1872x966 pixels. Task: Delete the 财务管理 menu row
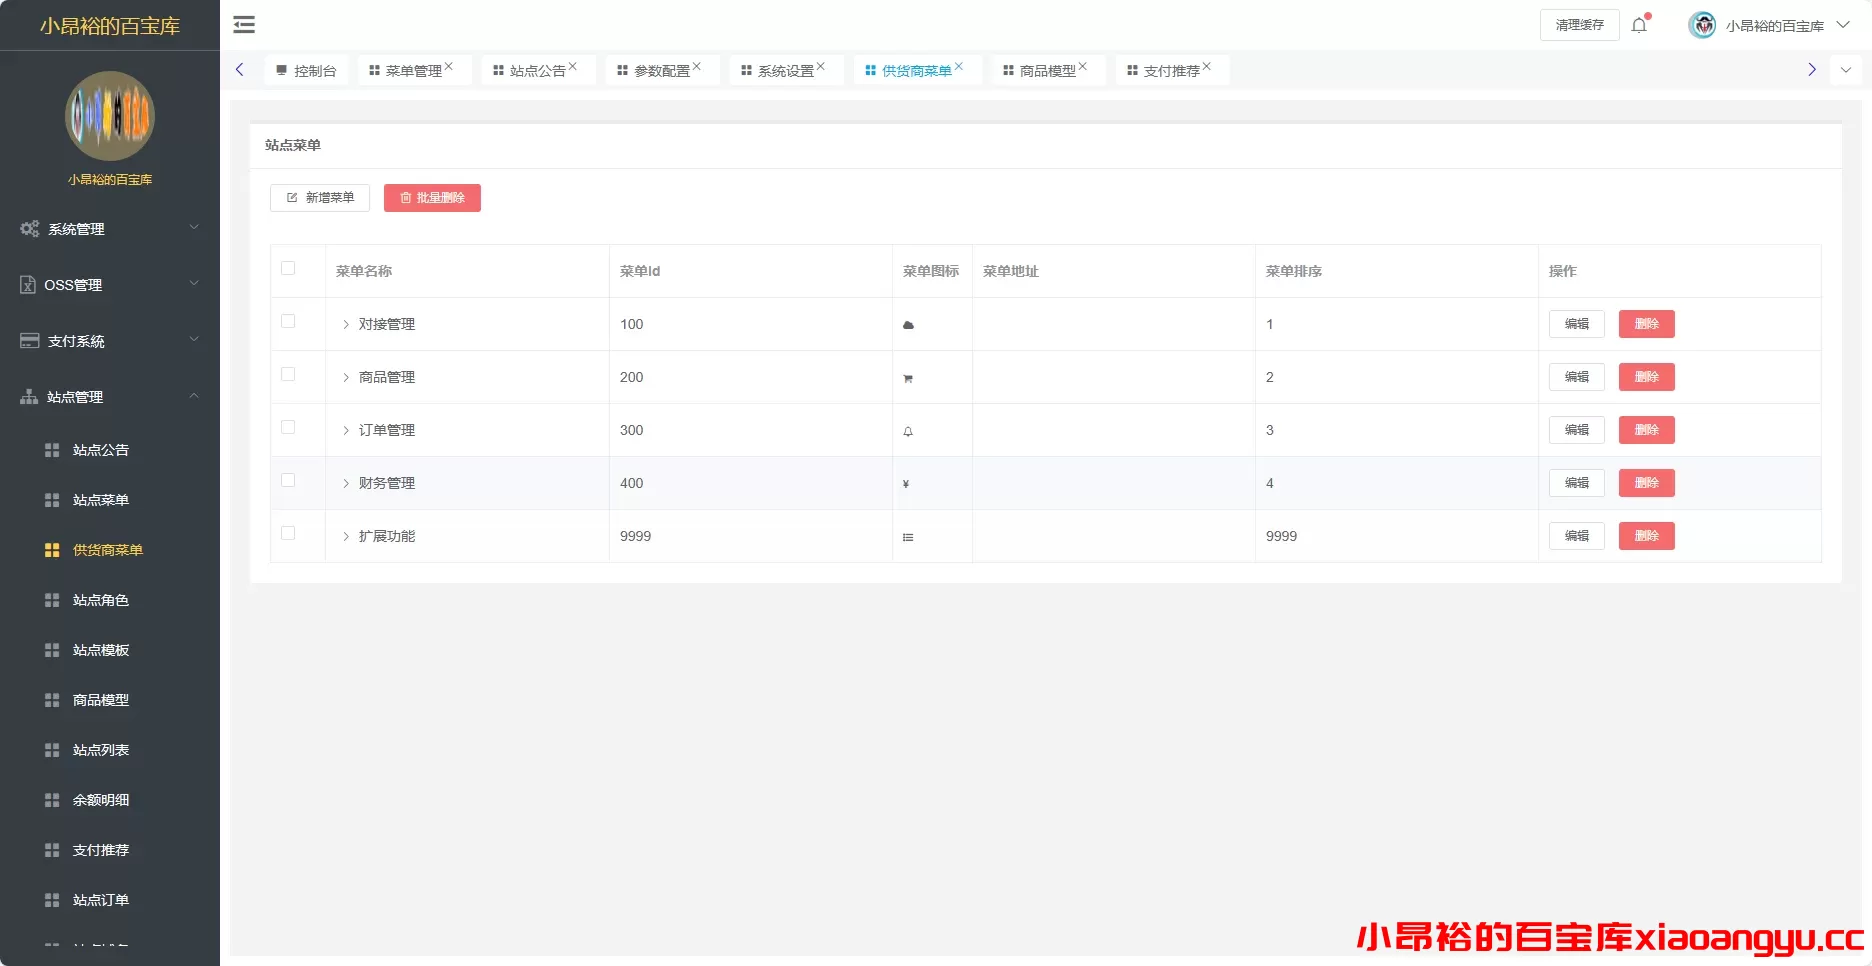[x=1646, y=483]
